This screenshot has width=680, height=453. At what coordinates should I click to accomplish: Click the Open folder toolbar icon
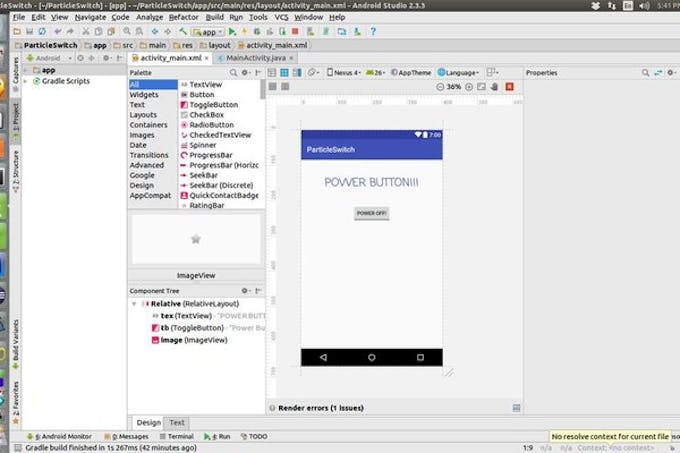pyautogui.click(x=17, y=32)
